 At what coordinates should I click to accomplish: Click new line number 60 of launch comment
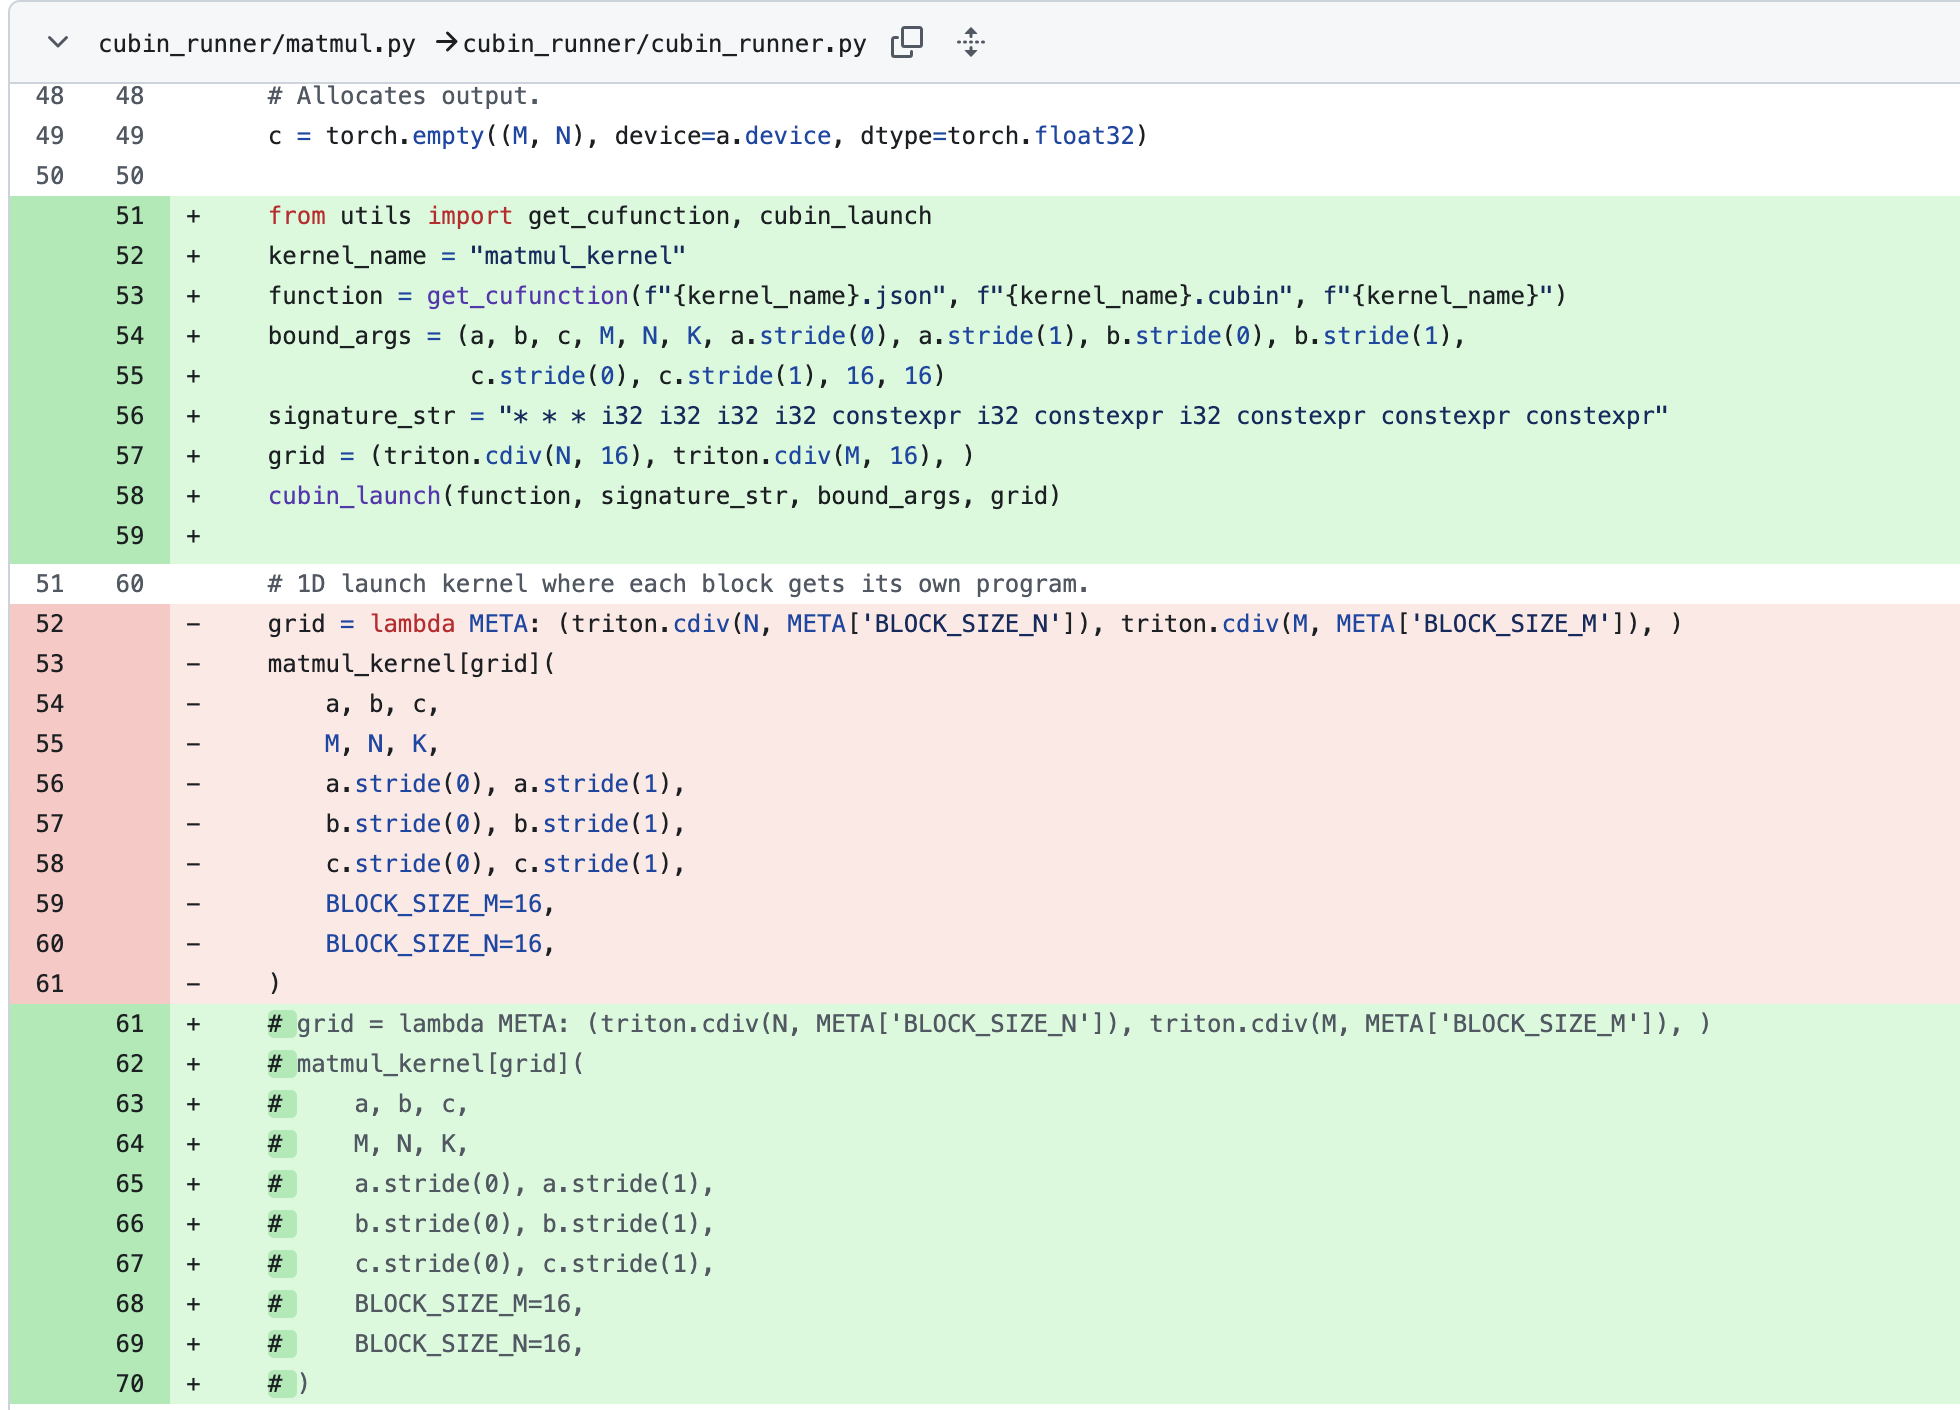click(129, 584)
